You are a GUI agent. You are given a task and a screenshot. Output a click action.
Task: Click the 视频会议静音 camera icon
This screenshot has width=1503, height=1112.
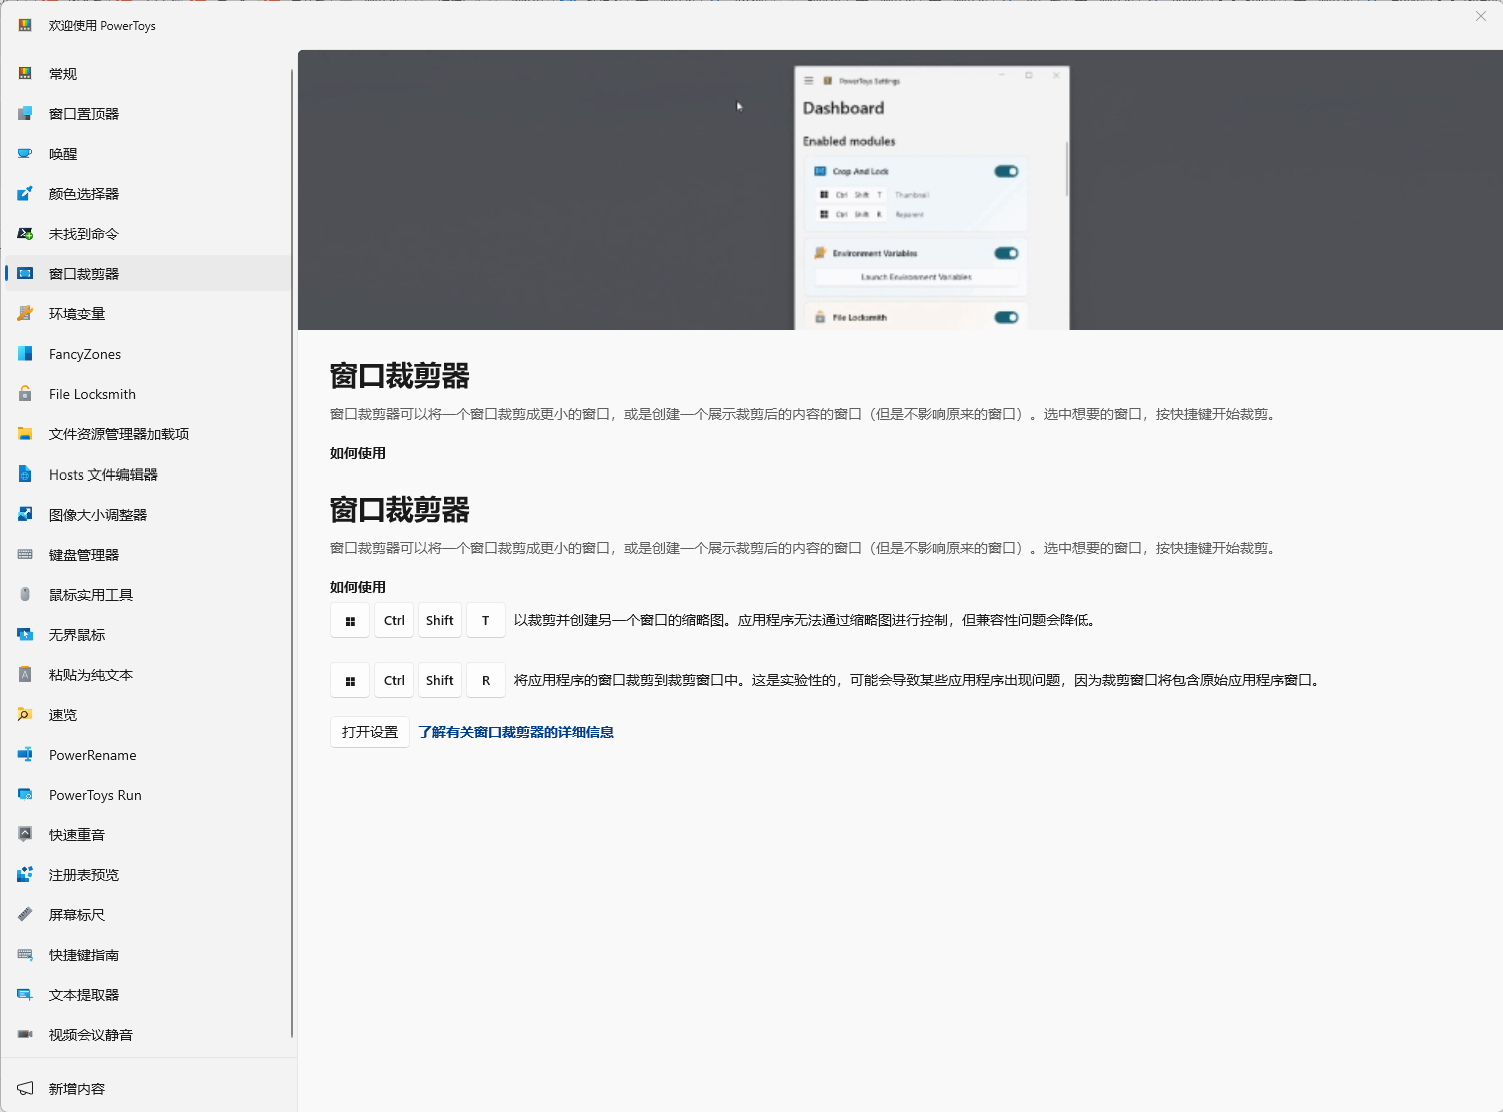click(x=25, y=1034)
